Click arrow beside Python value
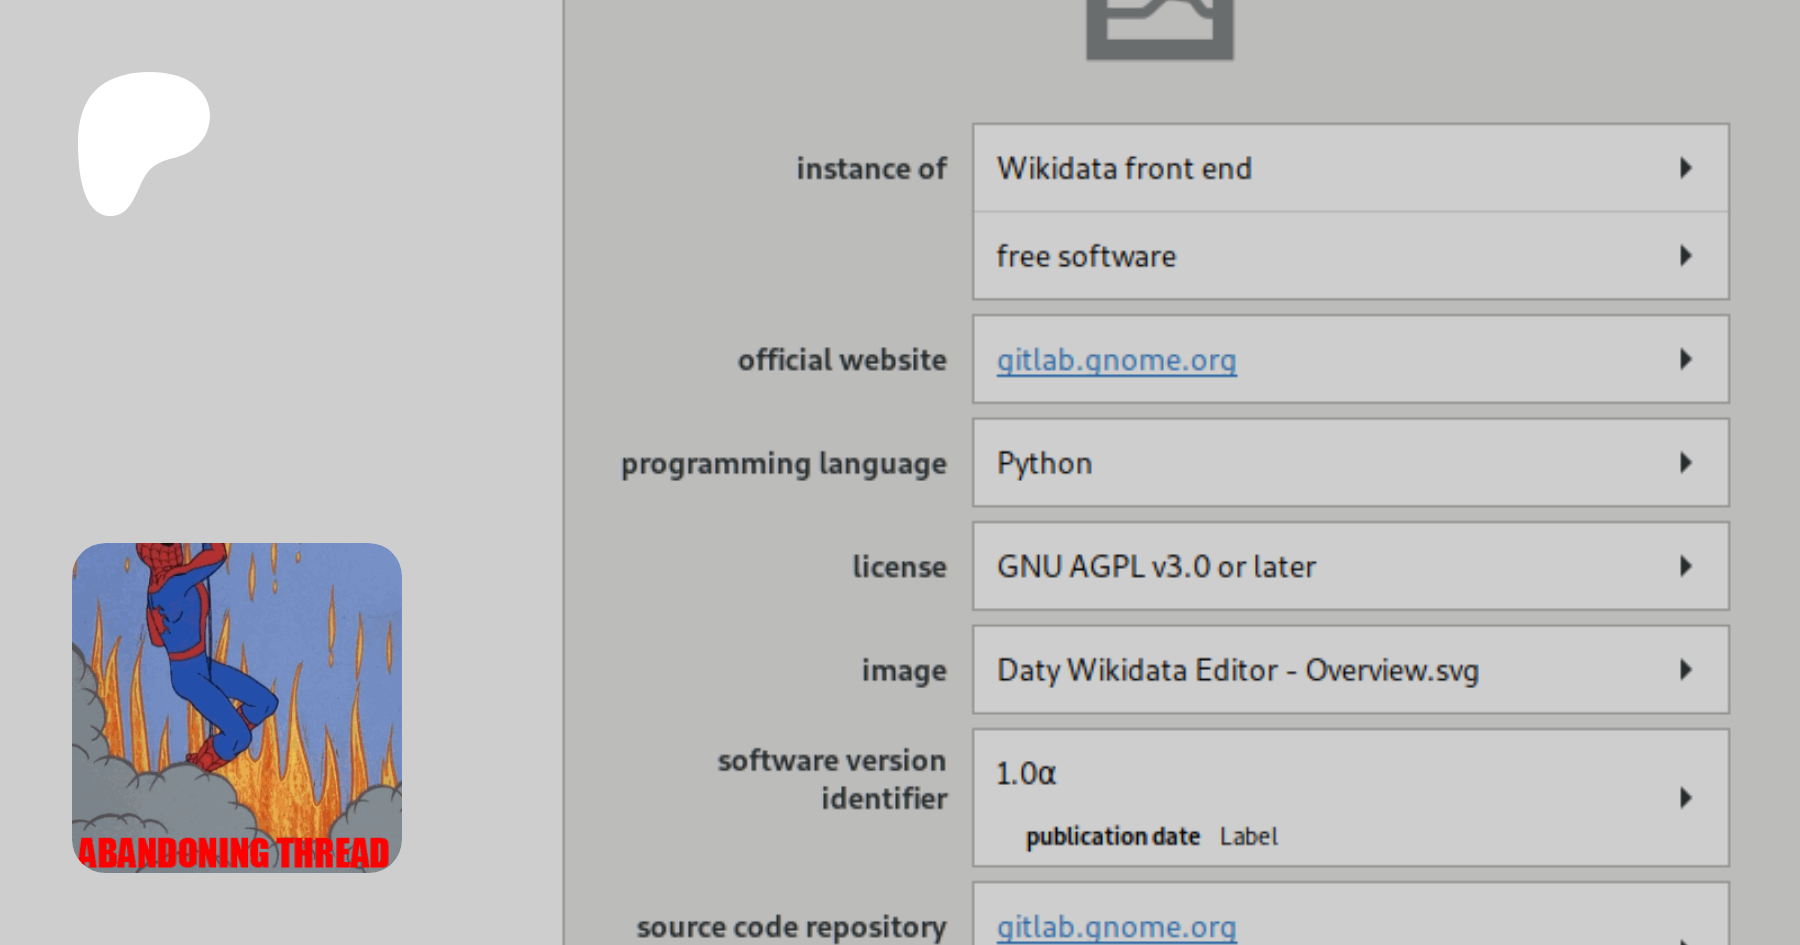This screenshot has width=1800, height=945. (x=1686, y=463)
